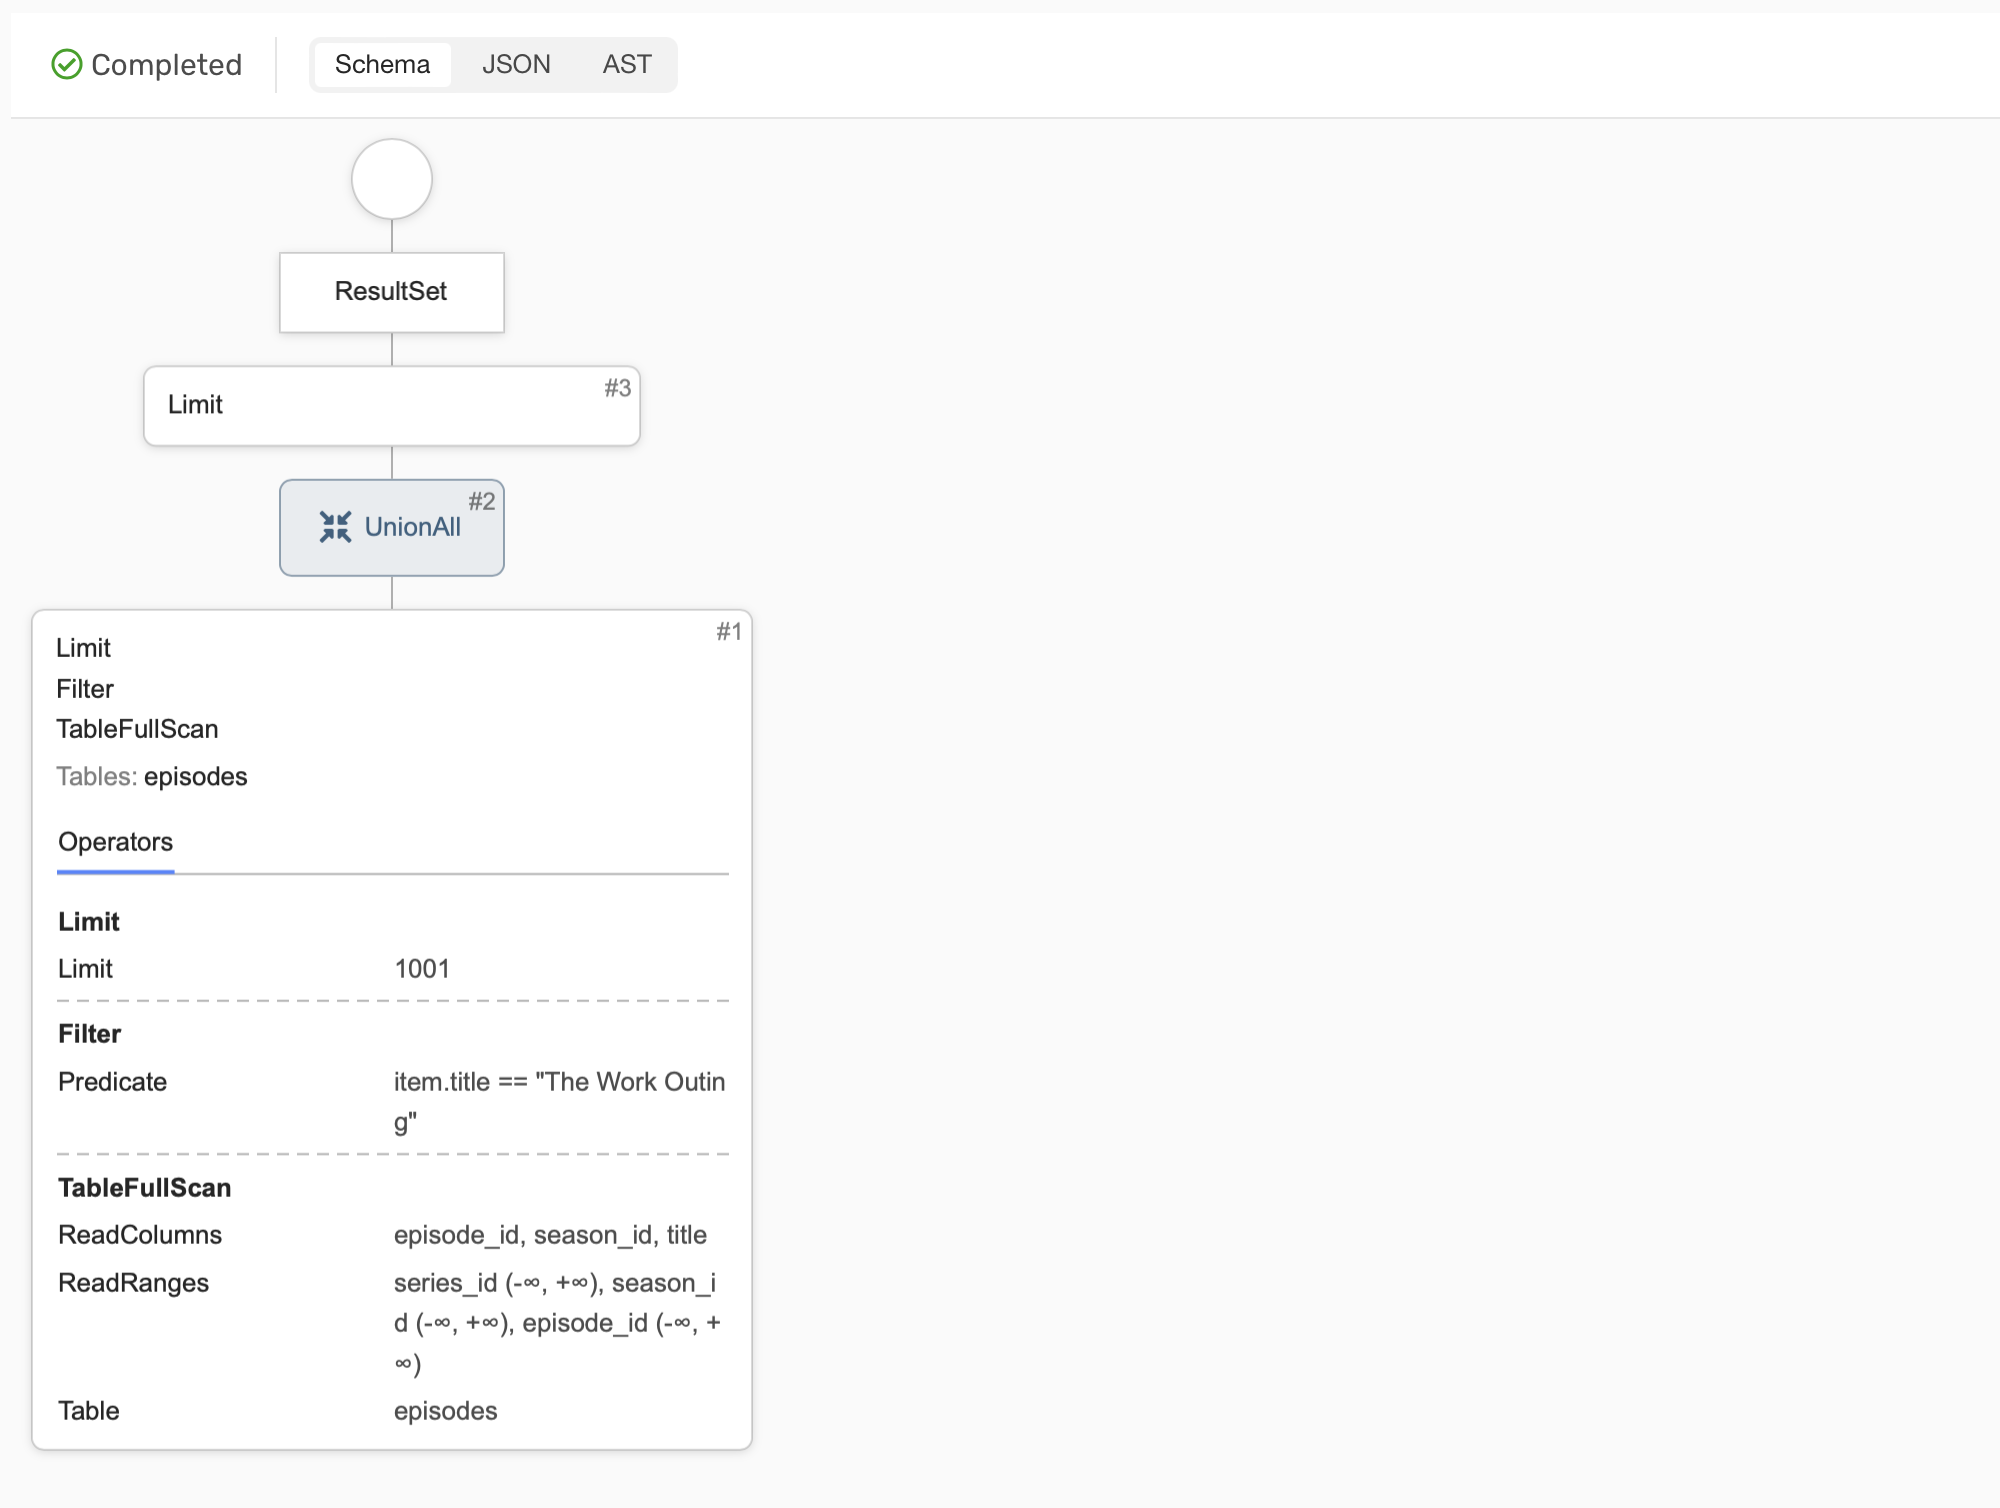Click the episodes table name next to Tables
2000x1508 pixels.
click(x=196, y=777)
